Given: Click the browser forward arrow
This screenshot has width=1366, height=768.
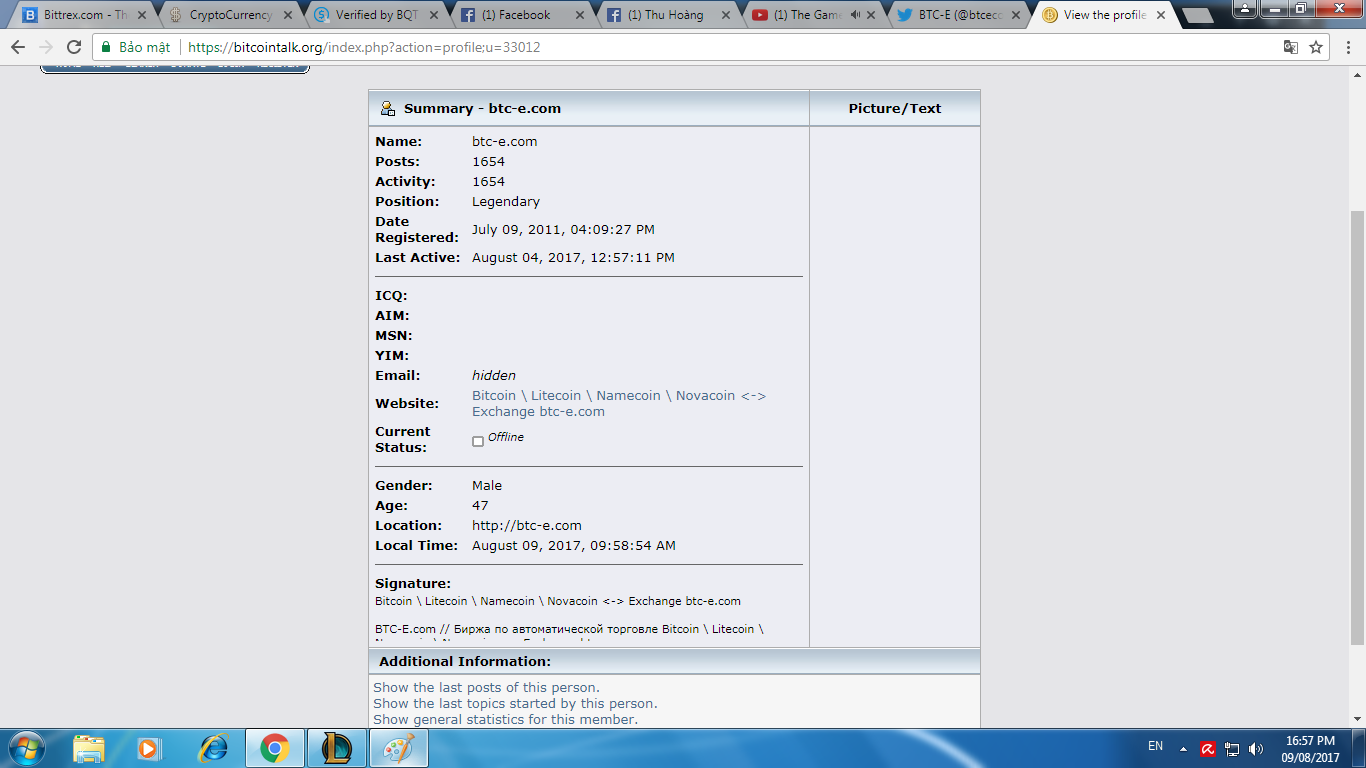Looking at the screenshot, I should [46, 47].
